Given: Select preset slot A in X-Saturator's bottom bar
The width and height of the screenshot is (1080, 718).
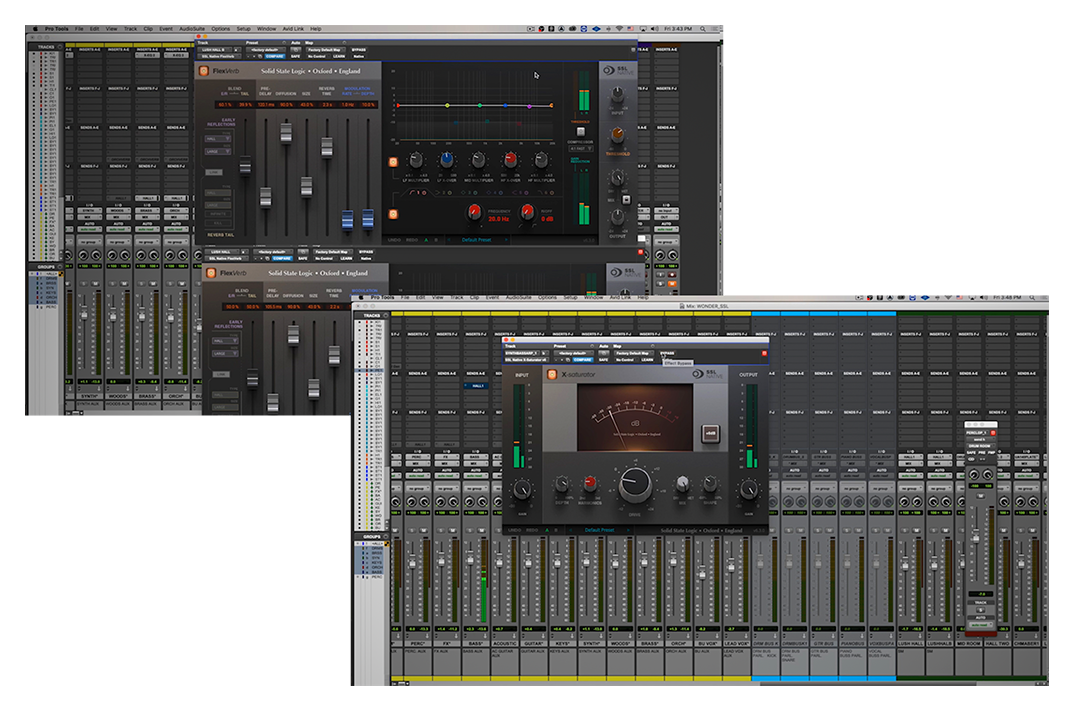Looking at the screenshot, I should tap(547, 530).
